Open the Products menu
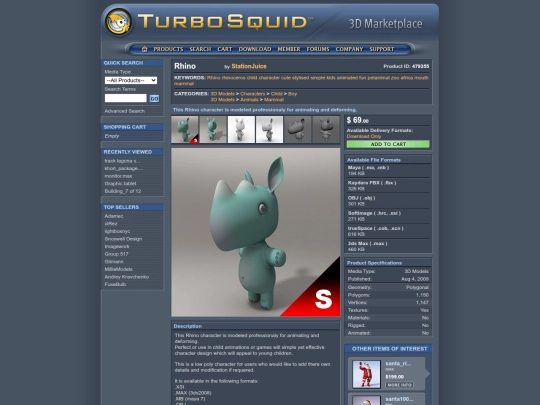The height and width of the screenshot is (405, 540). click(x=168, y=49)
